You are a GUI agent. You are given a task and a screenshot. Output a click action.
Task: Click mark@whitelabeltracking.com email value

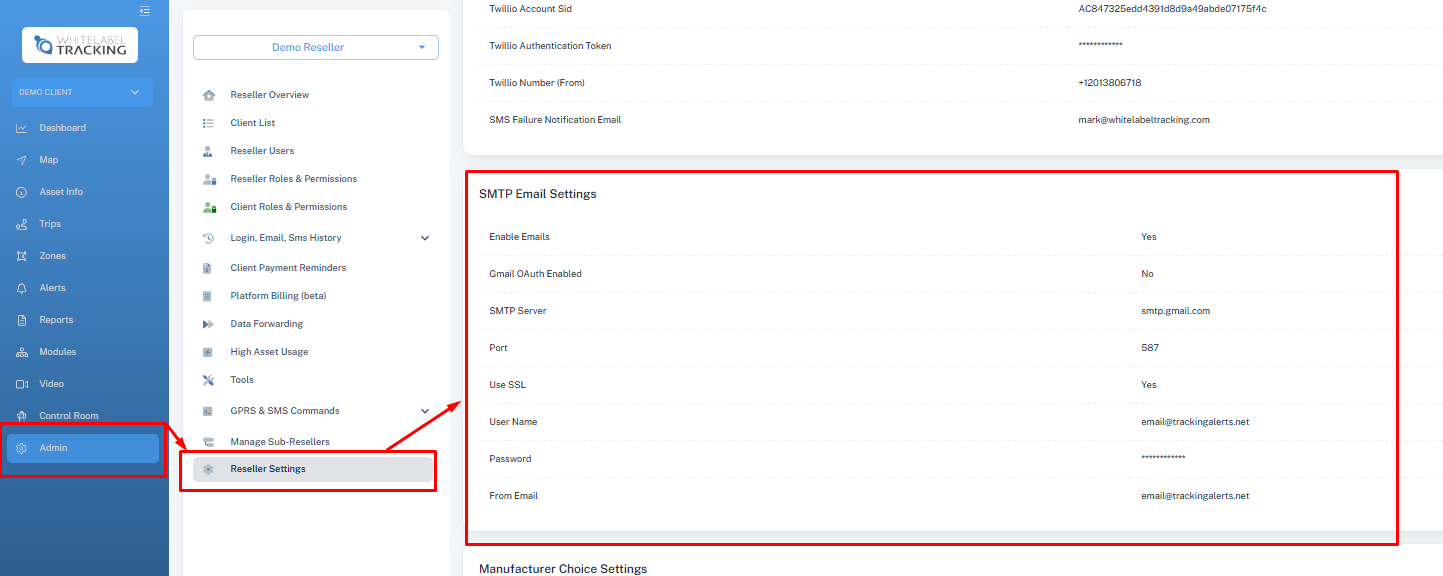point(1144,120)
